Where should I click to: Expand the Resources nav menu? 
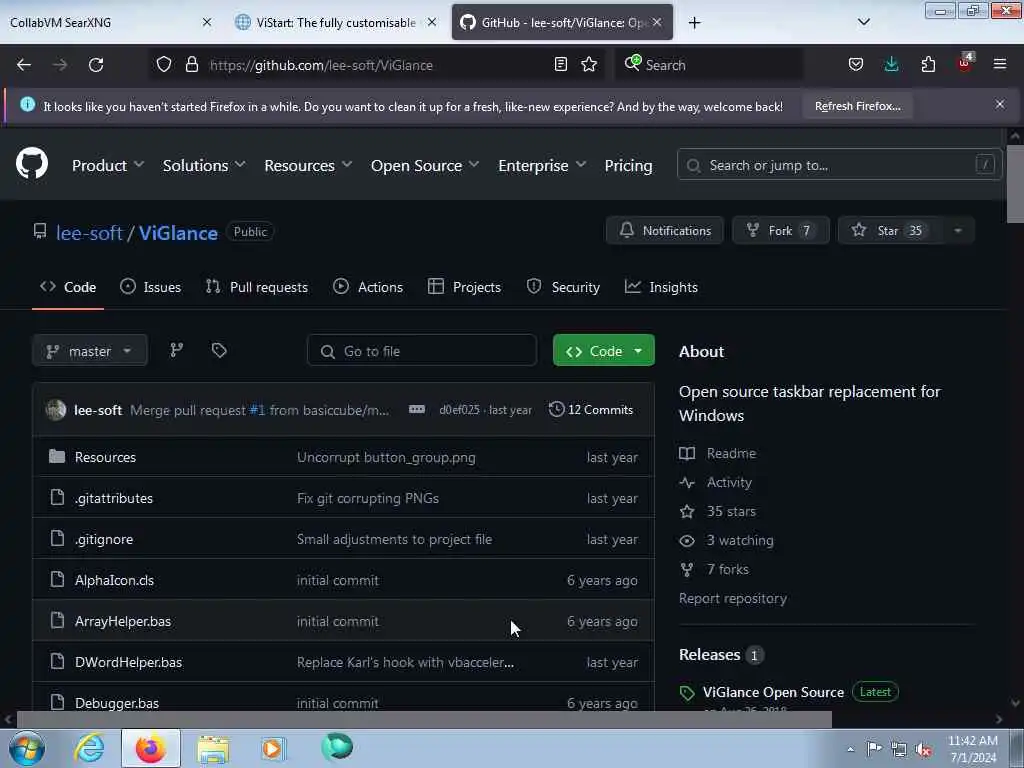(x=308, y=165)
